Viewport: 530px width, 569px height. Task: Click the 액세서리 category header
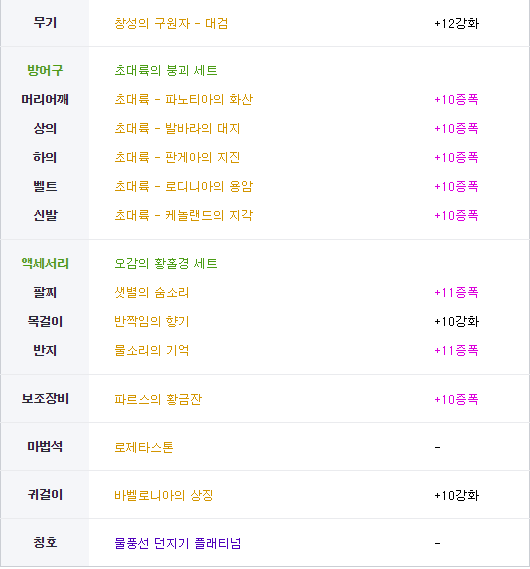pos(45,263)
